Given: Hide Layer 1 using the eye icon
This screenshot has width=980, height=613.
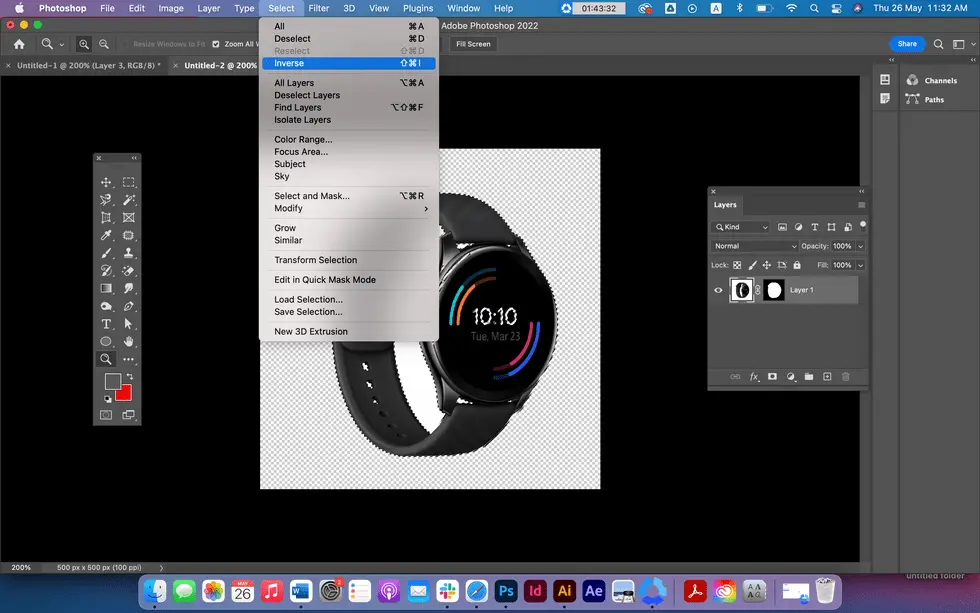Looking at the screenshot, I should 718,291.
